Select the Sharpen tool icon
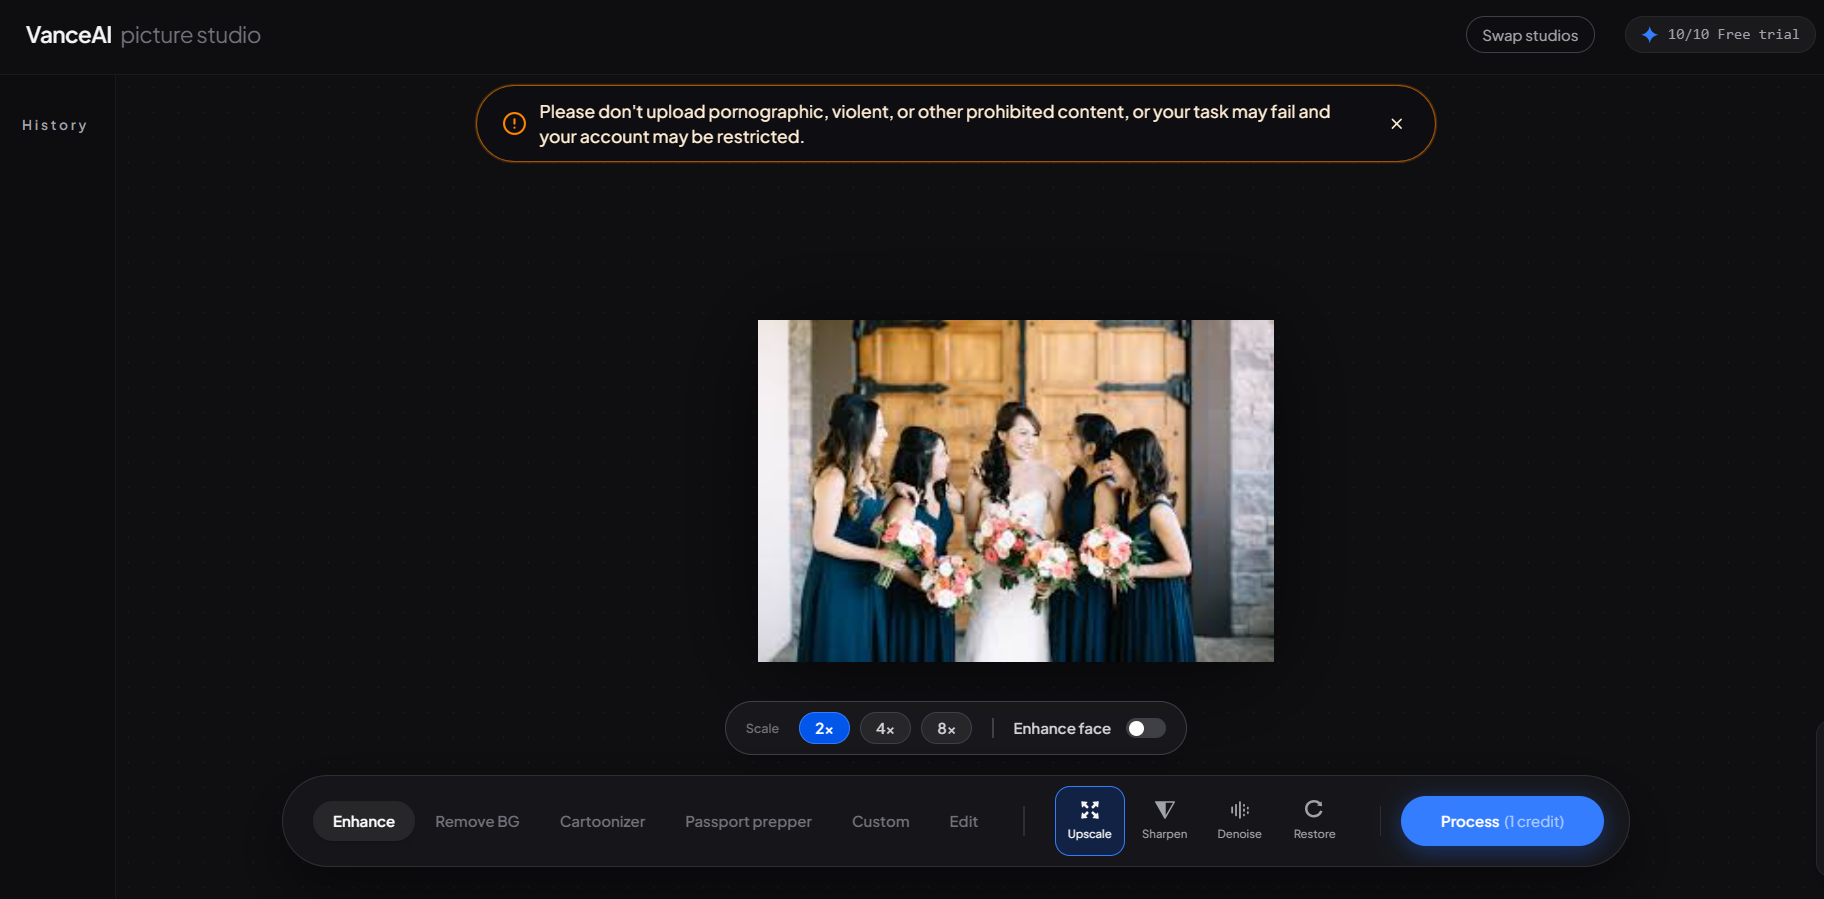This screenshot has width=1824, height=899. coord(1164,810)
